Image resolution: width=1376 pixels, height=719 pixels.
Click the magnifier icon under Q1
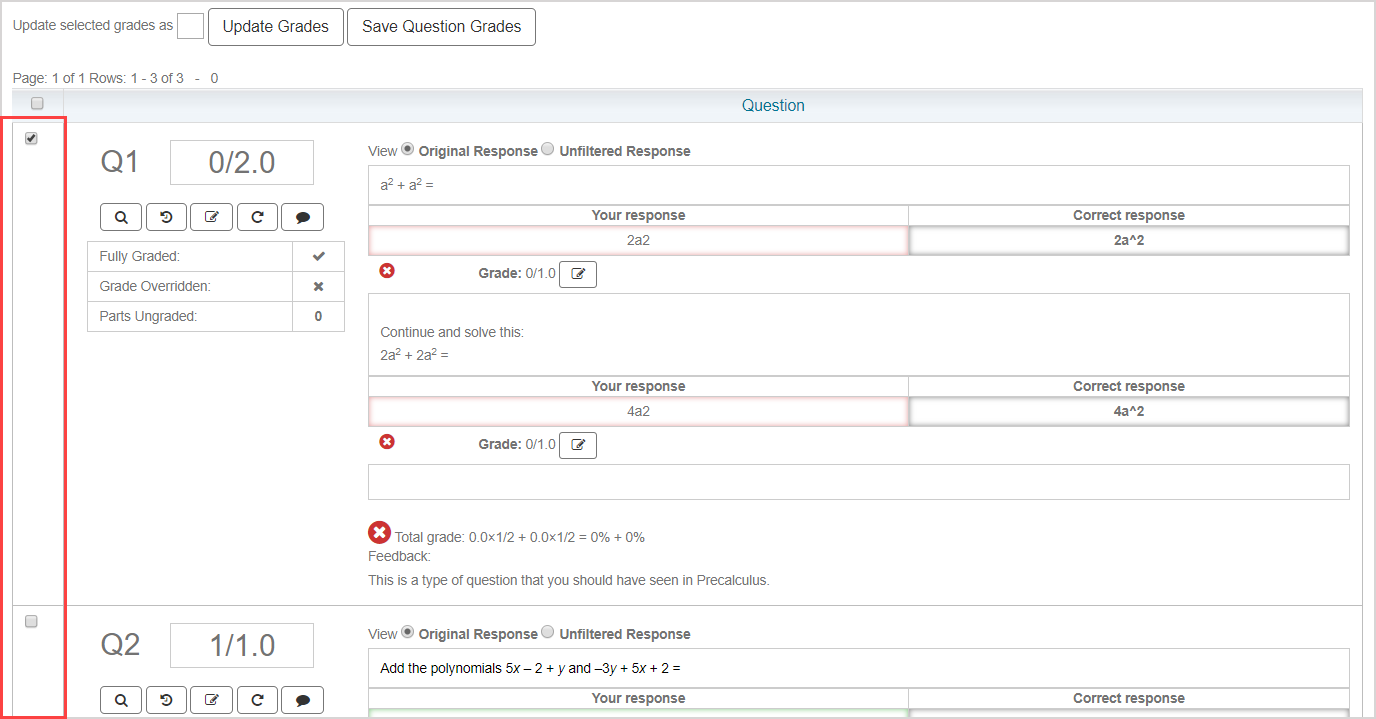[x=121, y=217]
